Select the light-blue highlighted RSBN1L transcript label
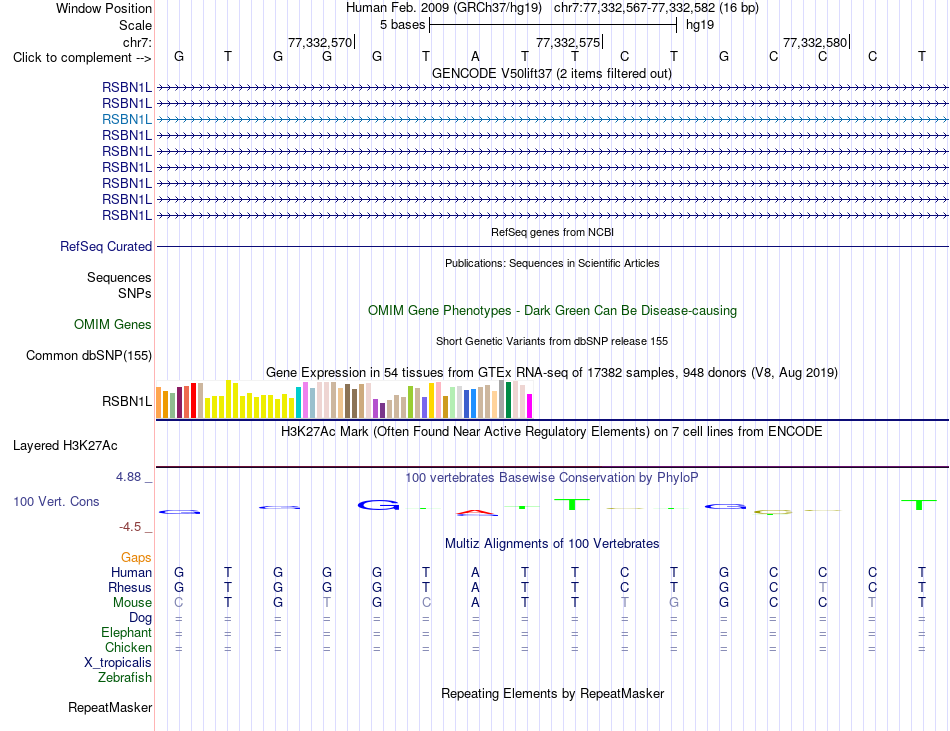Screen dimensions: 950x731 pos(127,119)
